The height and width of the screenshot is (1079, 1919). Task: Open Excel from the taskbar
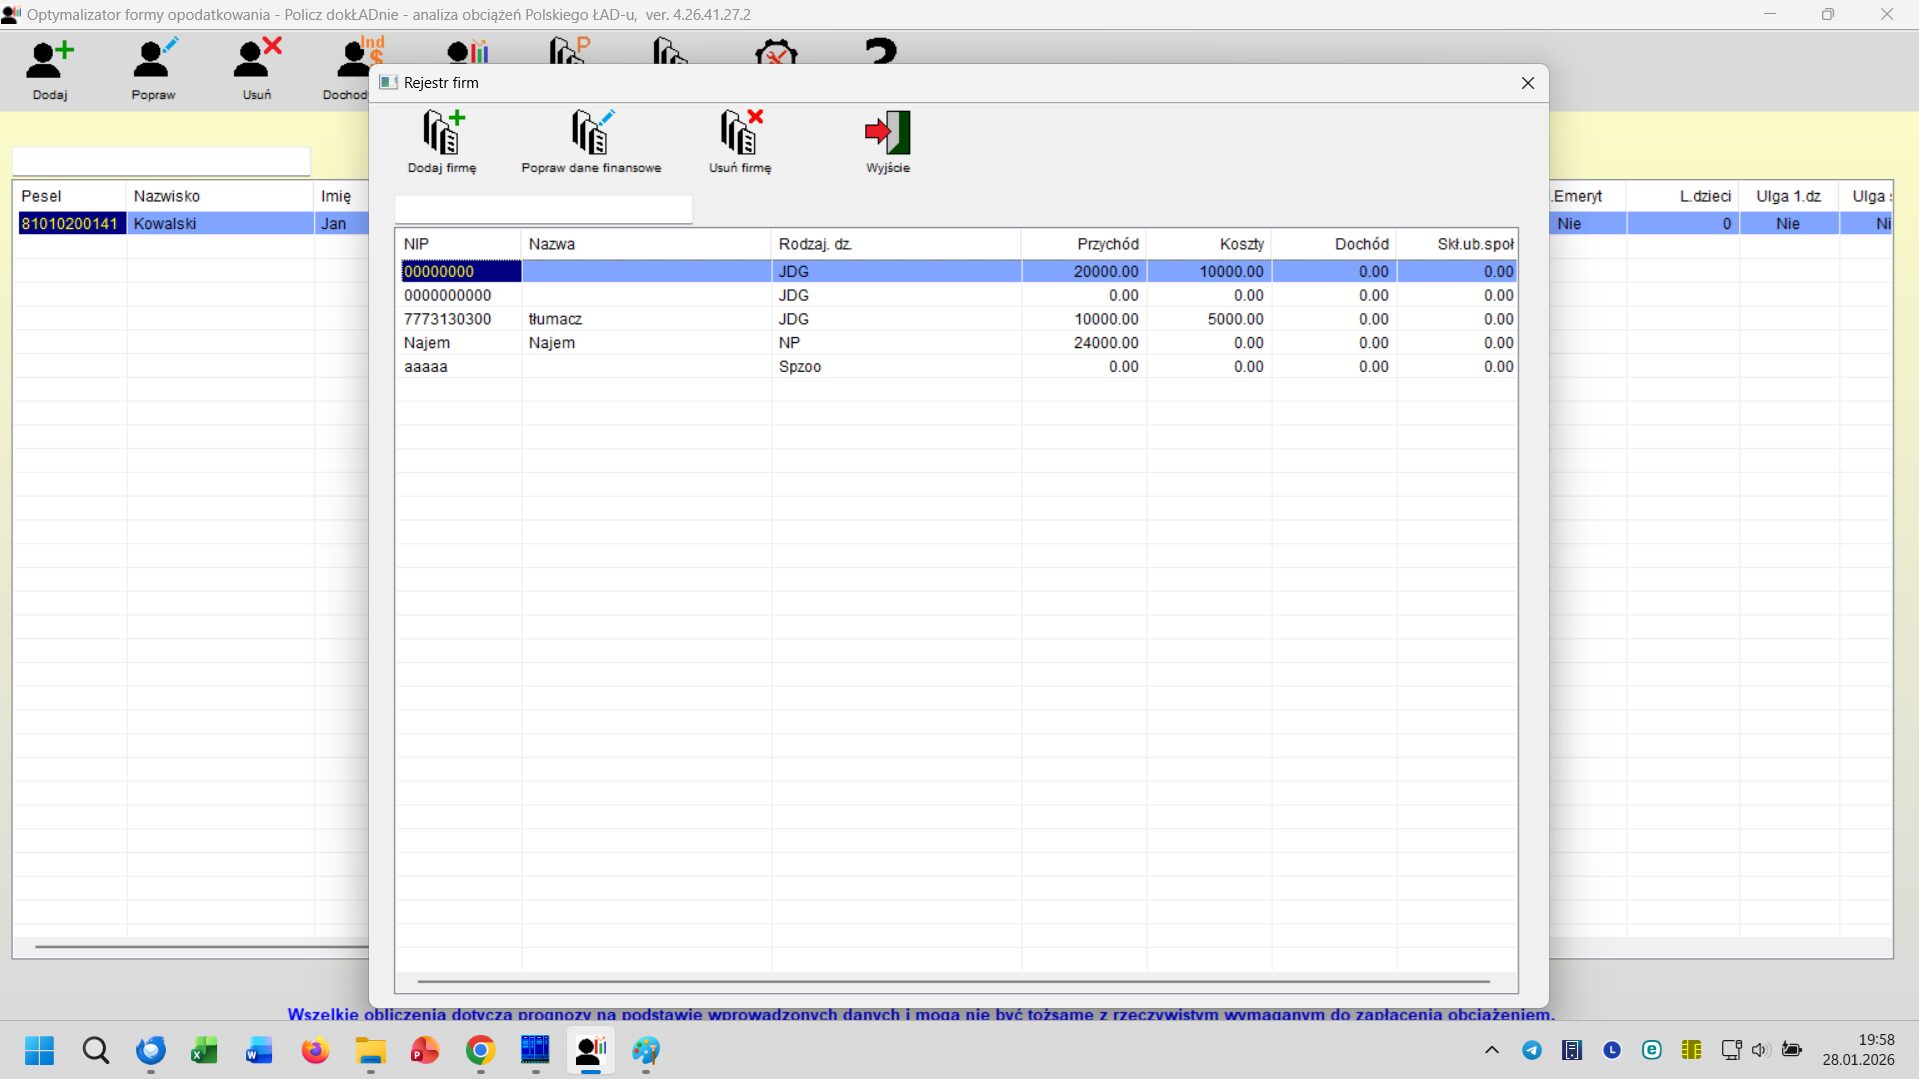click(204, 1050)
